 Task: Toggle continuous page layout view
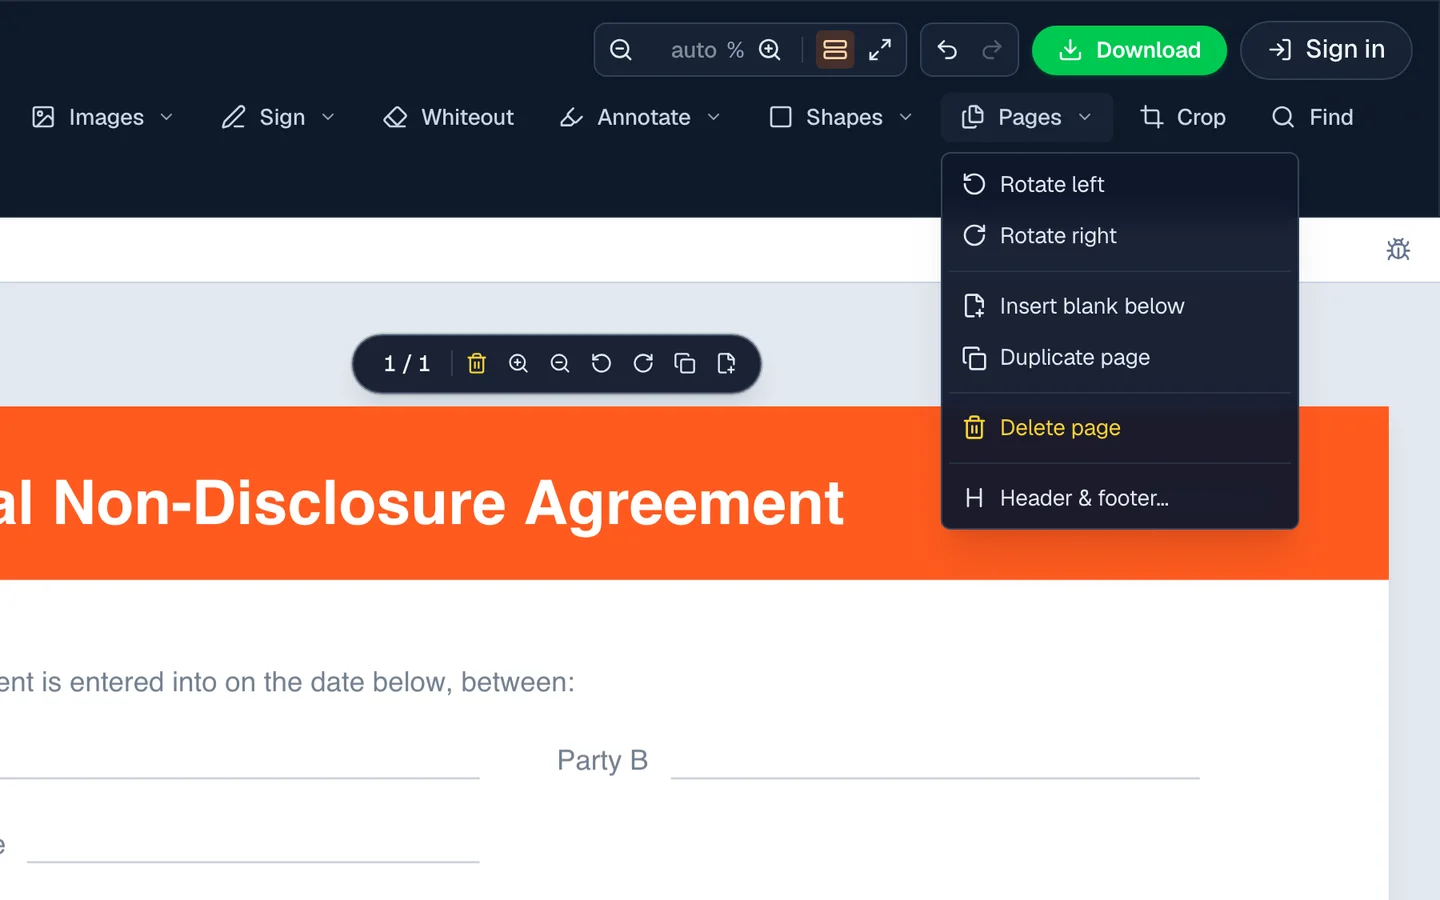tap(835, 50)
